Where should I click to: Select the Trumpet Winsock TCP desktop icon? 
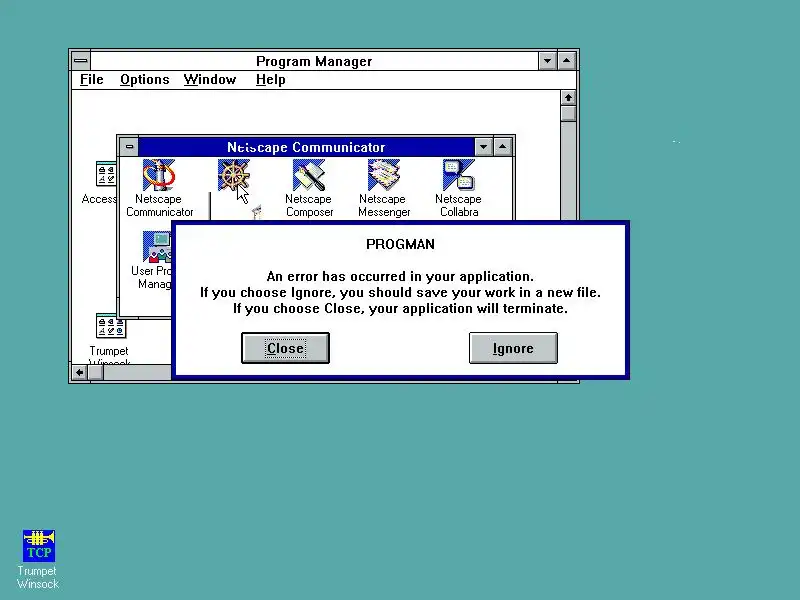pyautogui.click(x=38, y=545)
